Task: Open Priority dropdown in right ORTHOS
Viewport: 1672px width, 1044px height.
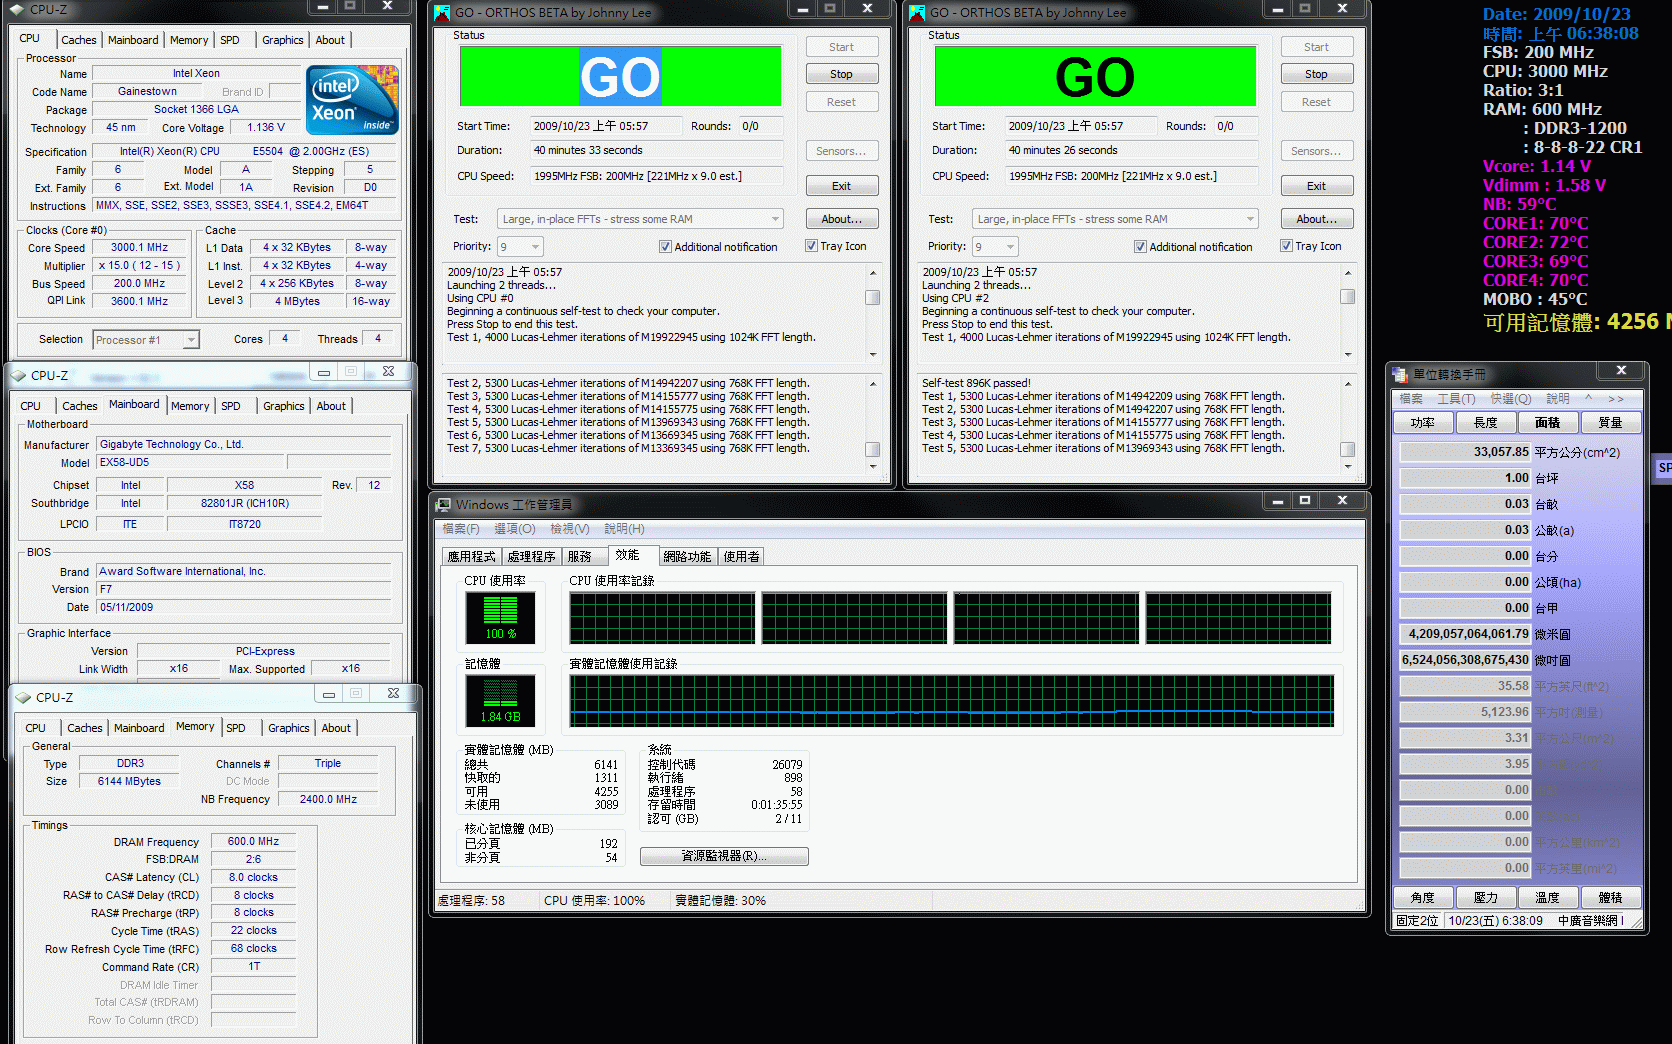Action: 1011,247
